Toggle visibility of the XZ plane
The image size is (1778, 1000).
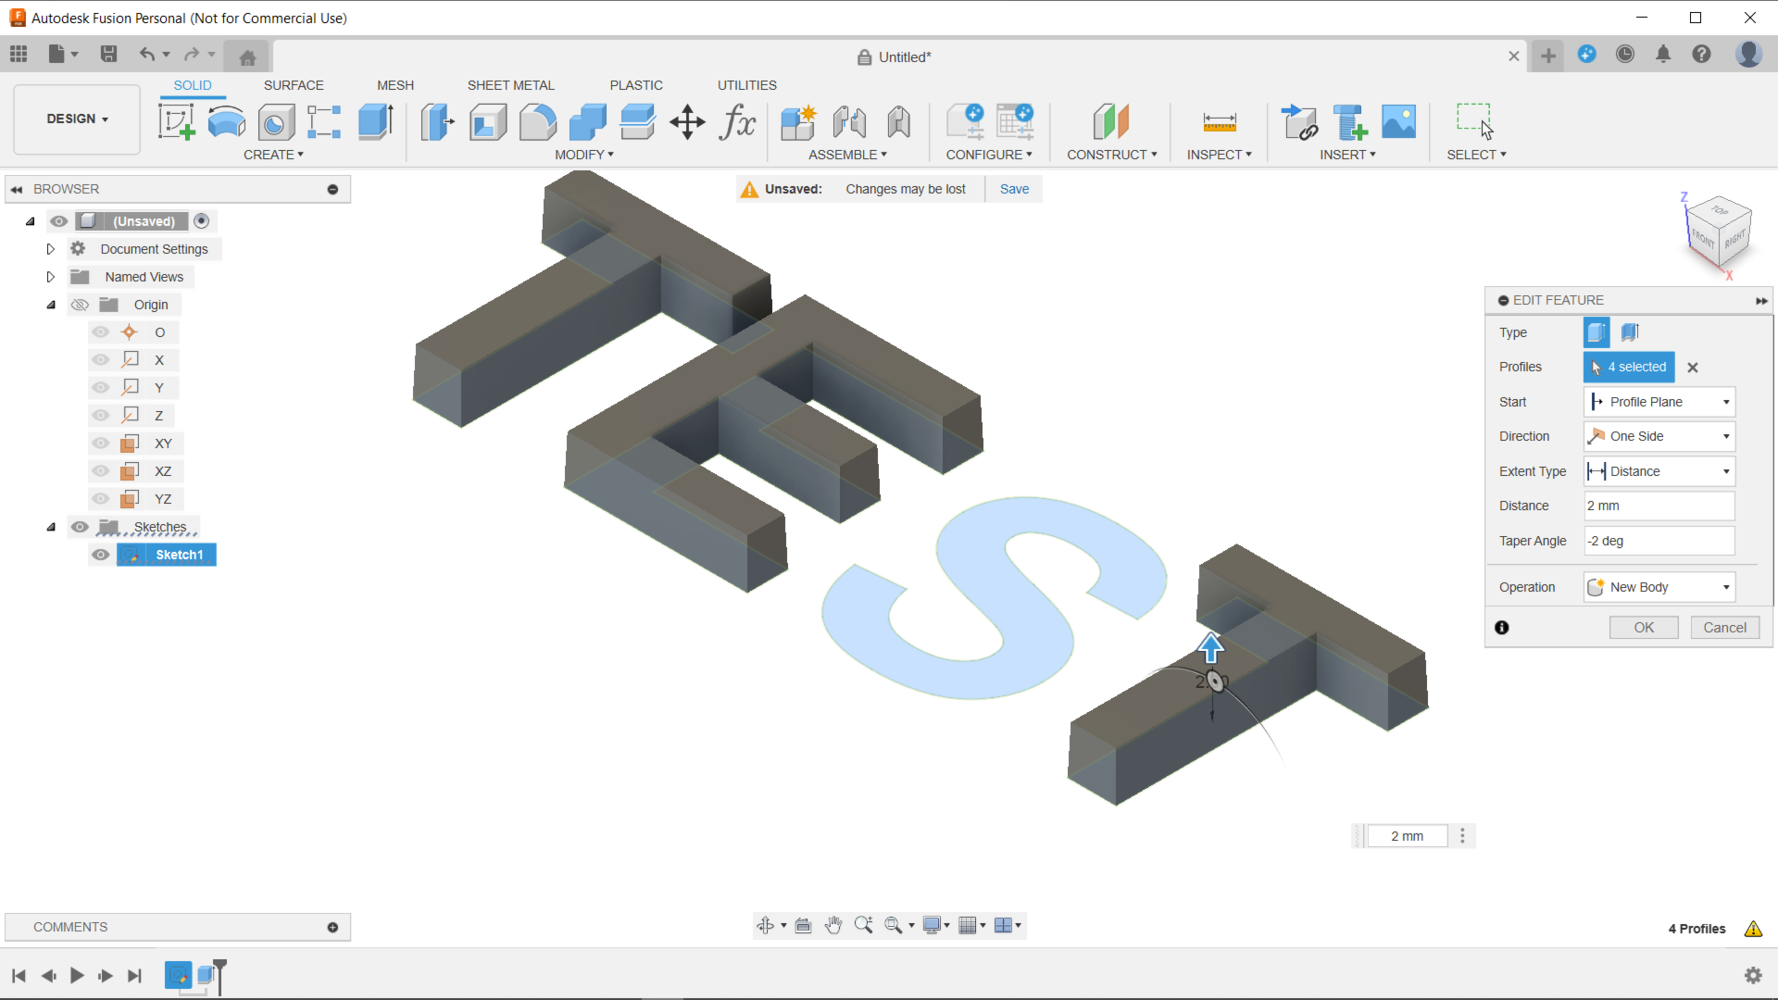[x=101, y=471]
